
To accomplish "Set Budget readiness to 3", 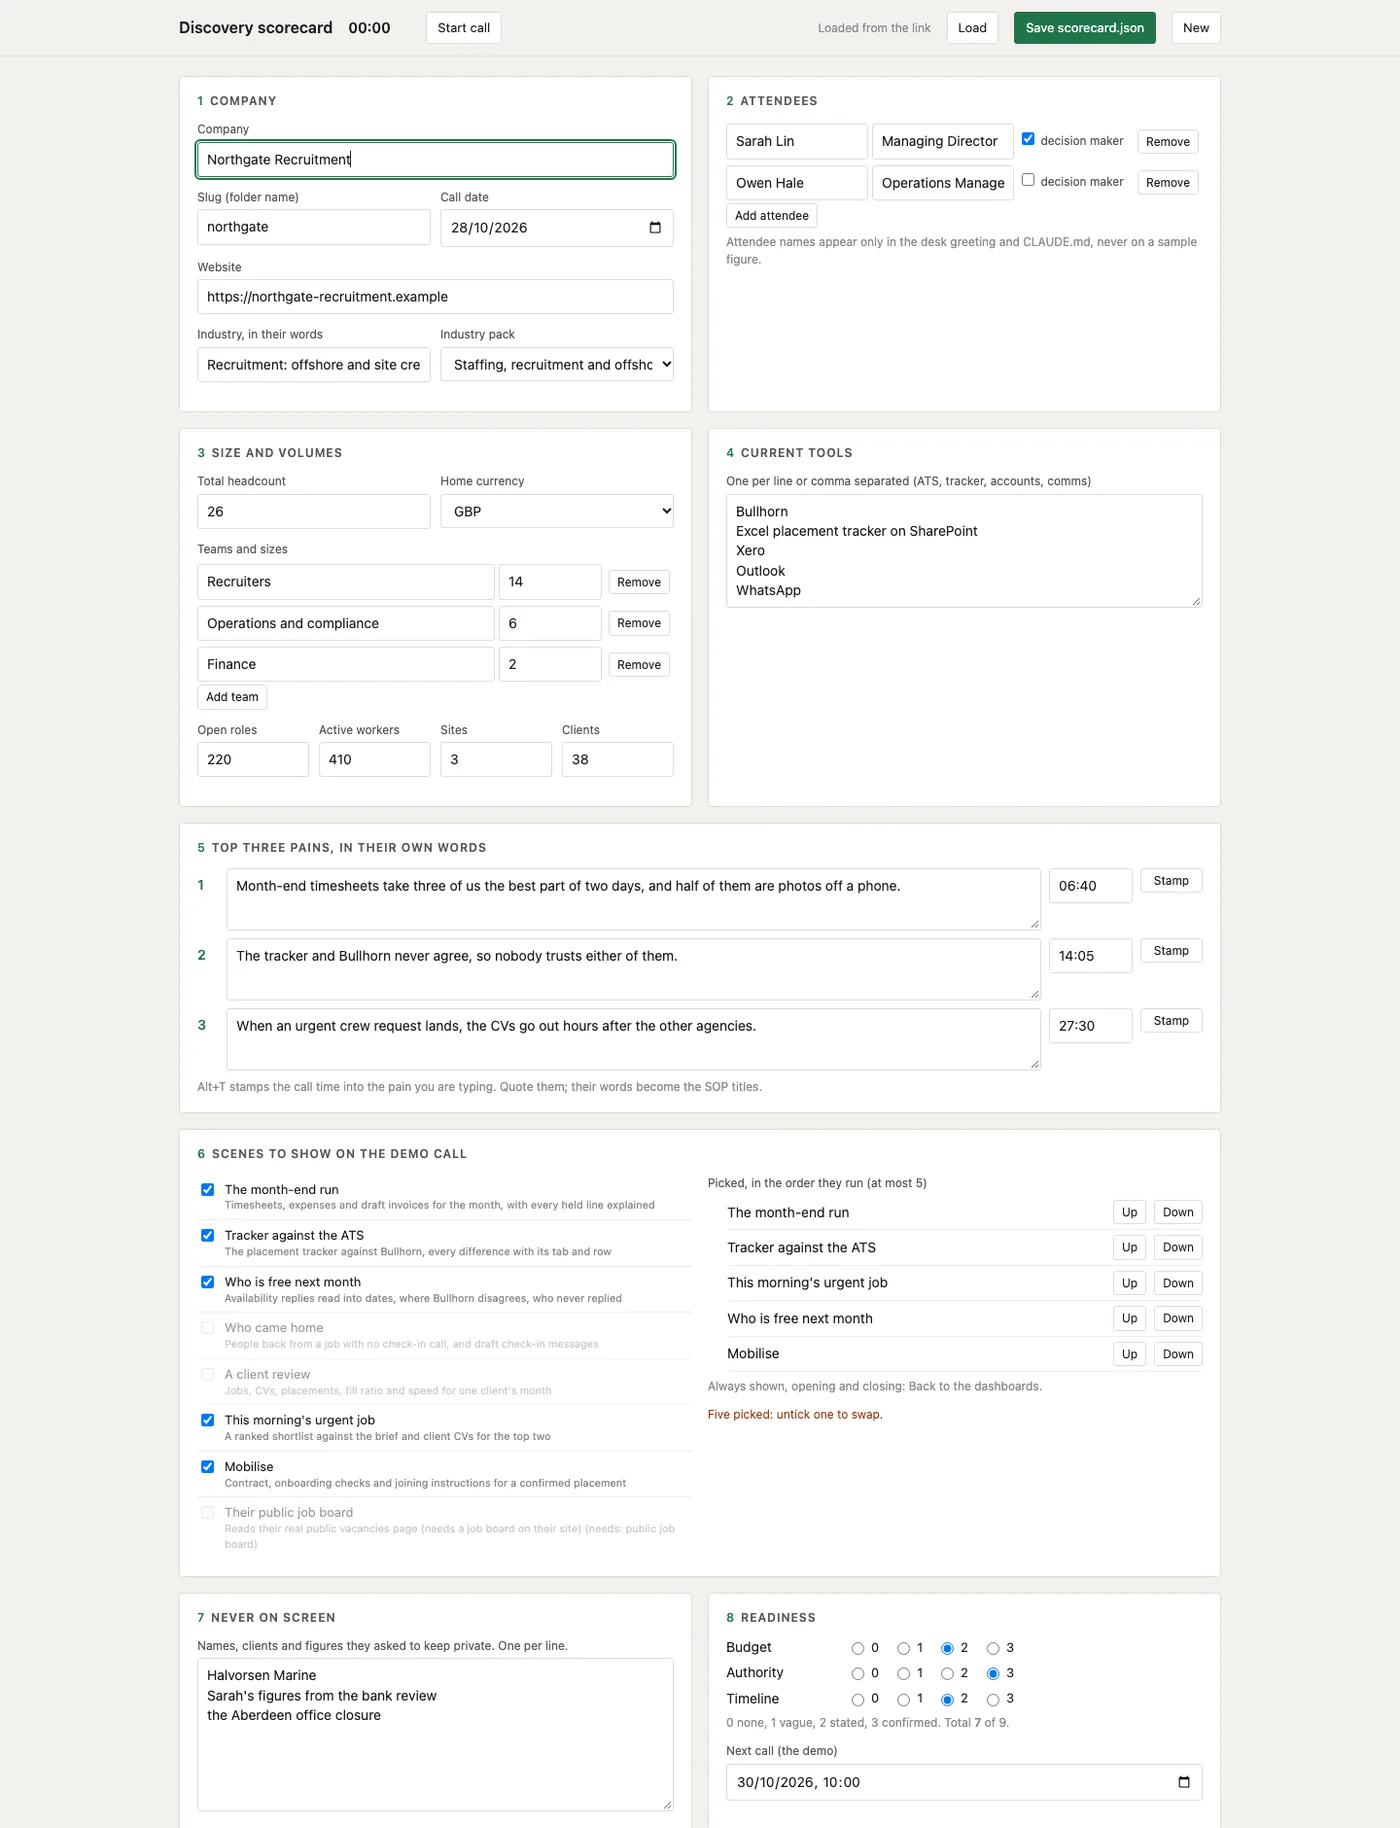I will point(993,1648).
